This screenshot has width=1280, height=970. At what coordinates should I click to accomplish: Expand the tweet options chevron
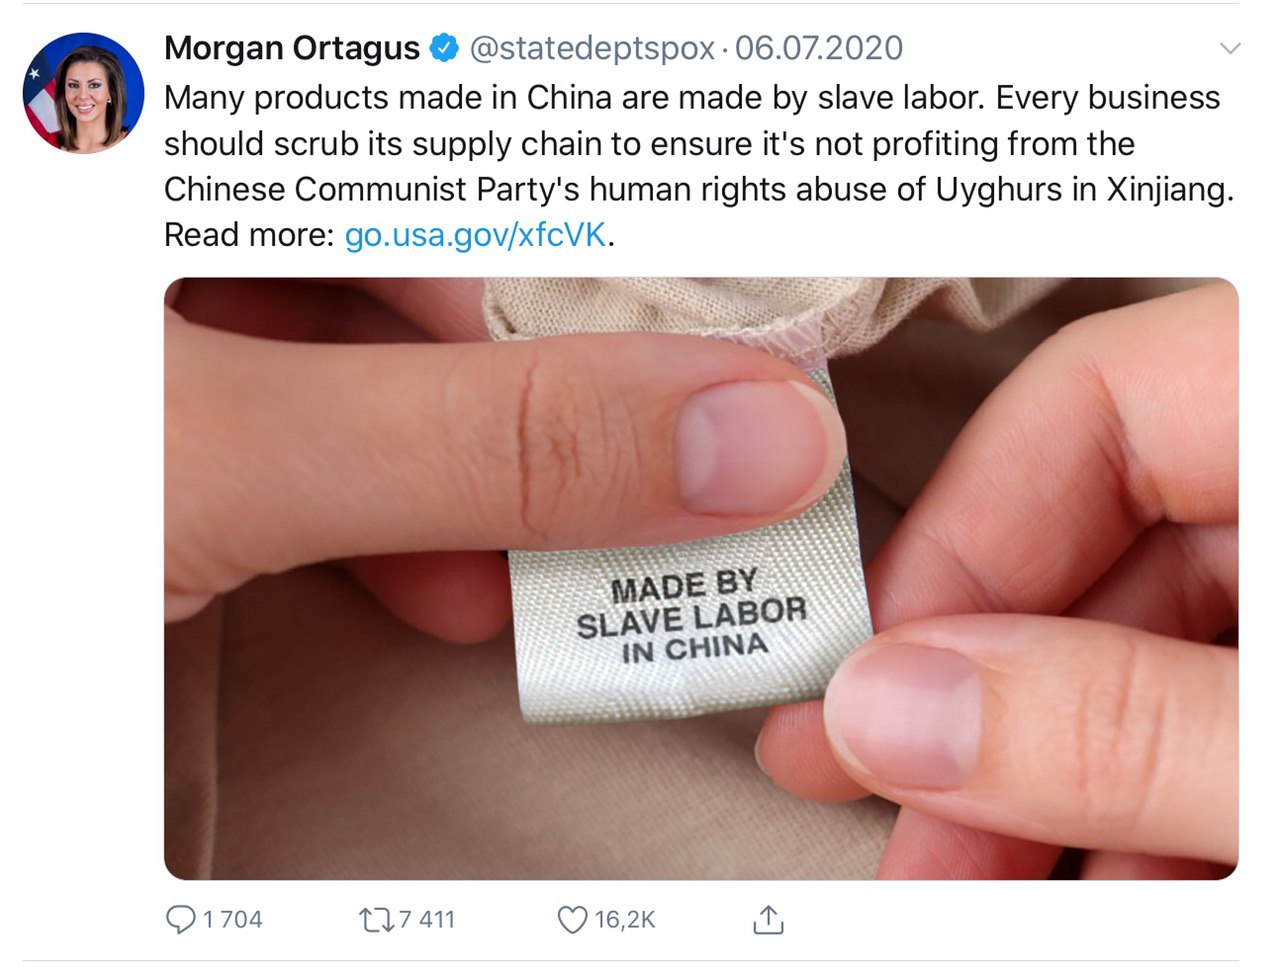point(1230,48)
